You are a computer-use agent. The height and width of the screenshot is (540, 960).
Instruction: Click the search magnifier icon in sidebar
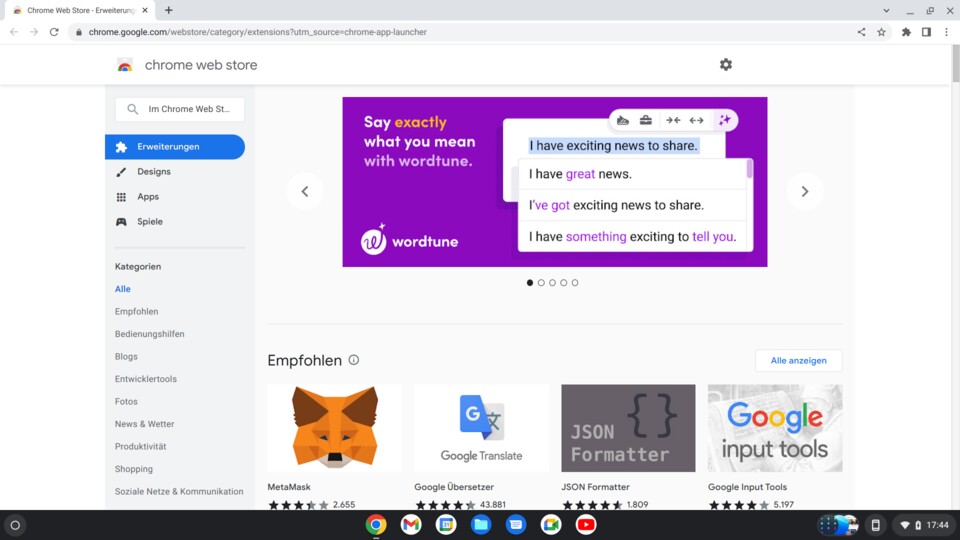coord(132,109)
